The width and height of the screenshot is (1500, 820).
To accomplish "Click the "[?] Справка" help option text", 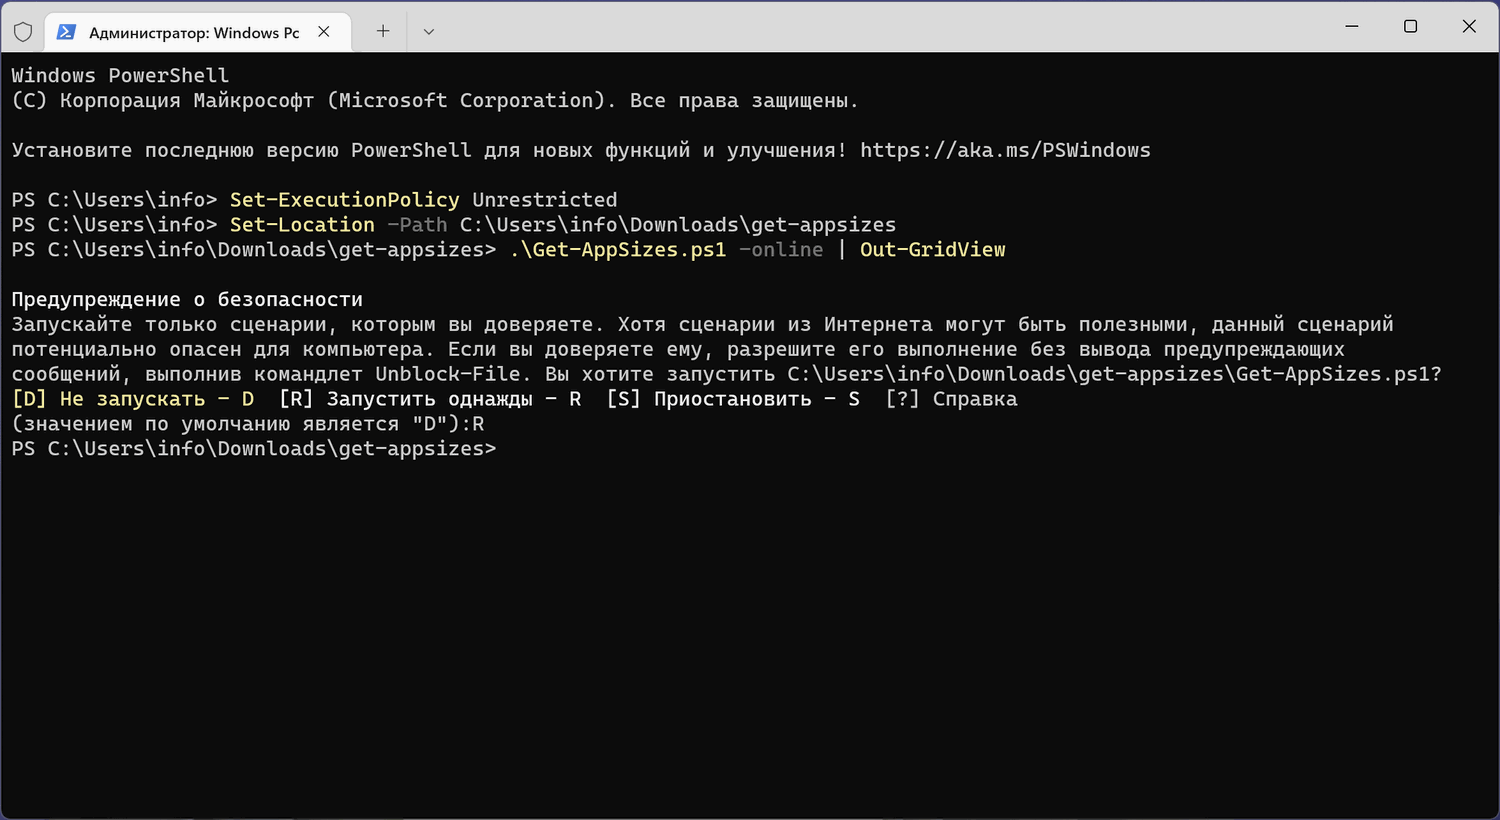I will (x=951, y=399).
